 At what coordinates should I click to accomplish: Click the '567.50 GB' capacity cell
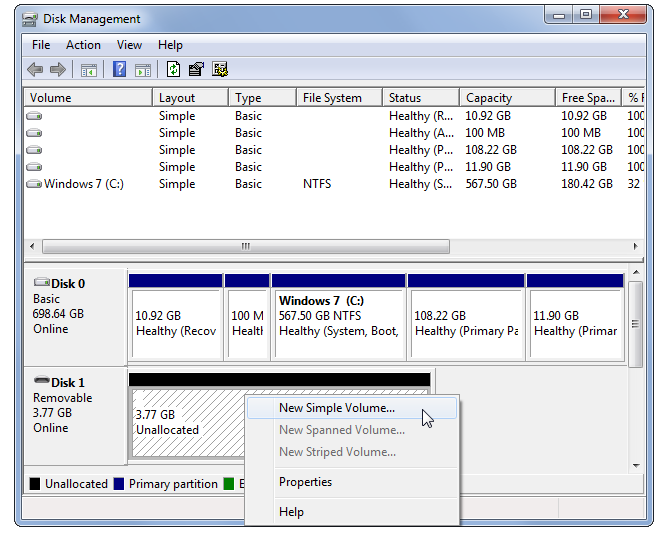click(491, 184)
